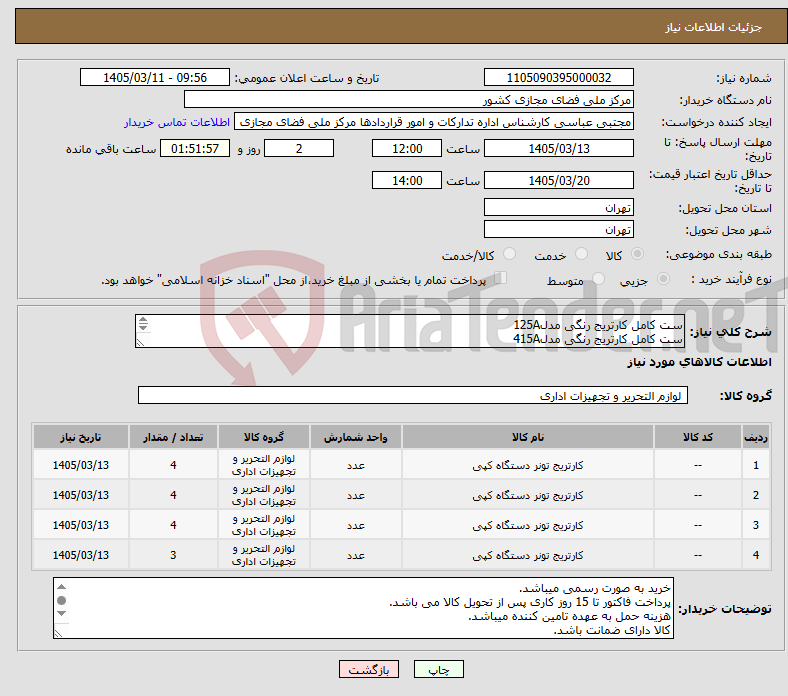Click the scroll up arrow of description box
Image resolution: width=788 pixels, height=696 pixels.
pyautogui.click(x=143, y=320)
